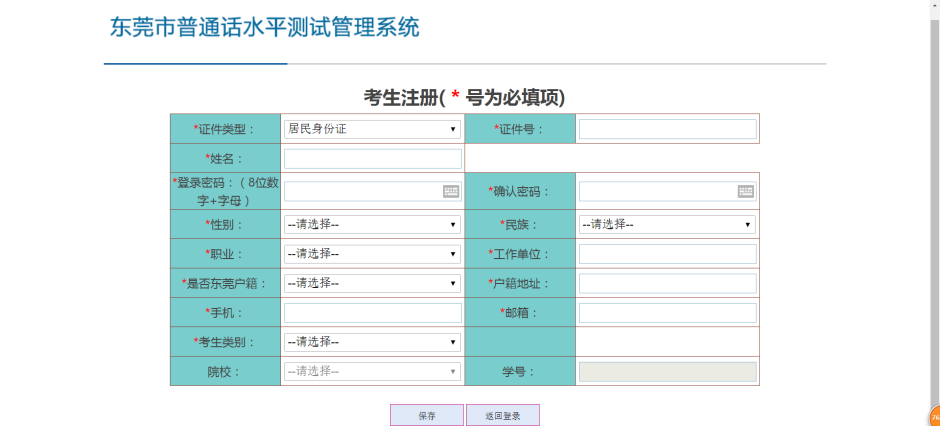Click the 东莞市普通话水平测试管理系统 title
Viewport: 940px width, 426px height.
pyautogui.click(x=264, y=28)
